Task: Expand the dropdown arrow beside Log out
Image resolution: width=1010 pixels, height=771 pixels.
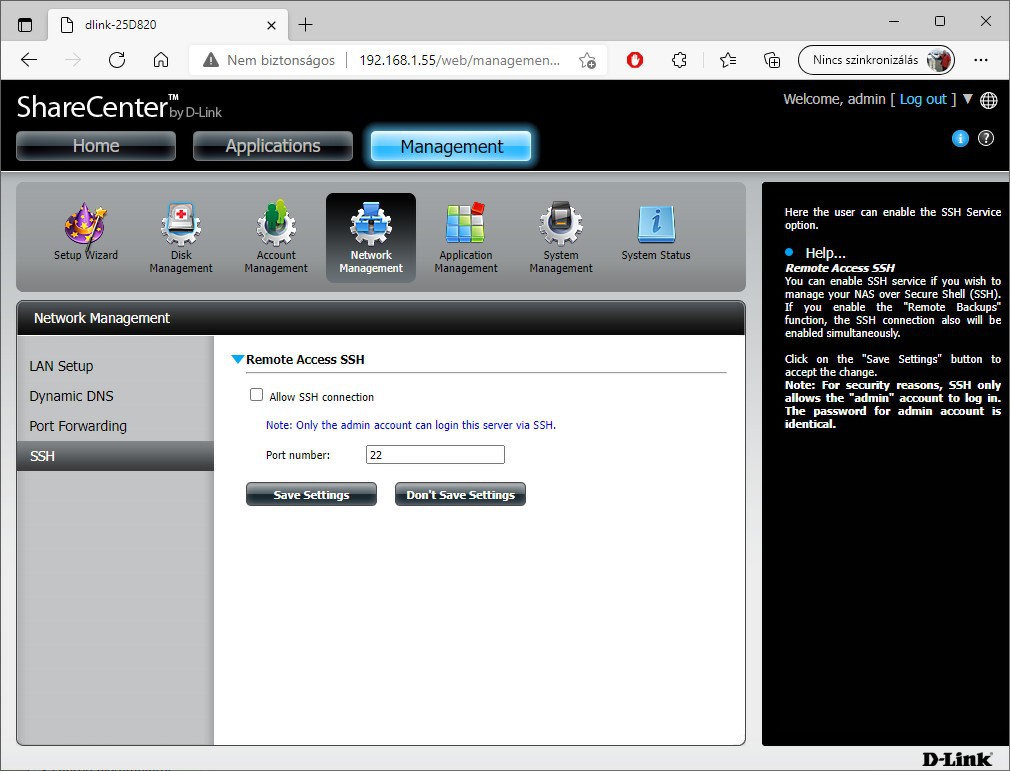Action: pyautogui.click(x=967, y=99)
